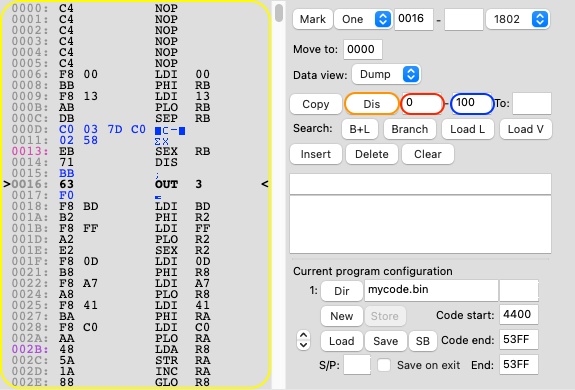The width and height of the screenshot is (575, 390).
Task: Select the line at address 002C STR RA
Action: pyautogui.click(x=136, y=360)
